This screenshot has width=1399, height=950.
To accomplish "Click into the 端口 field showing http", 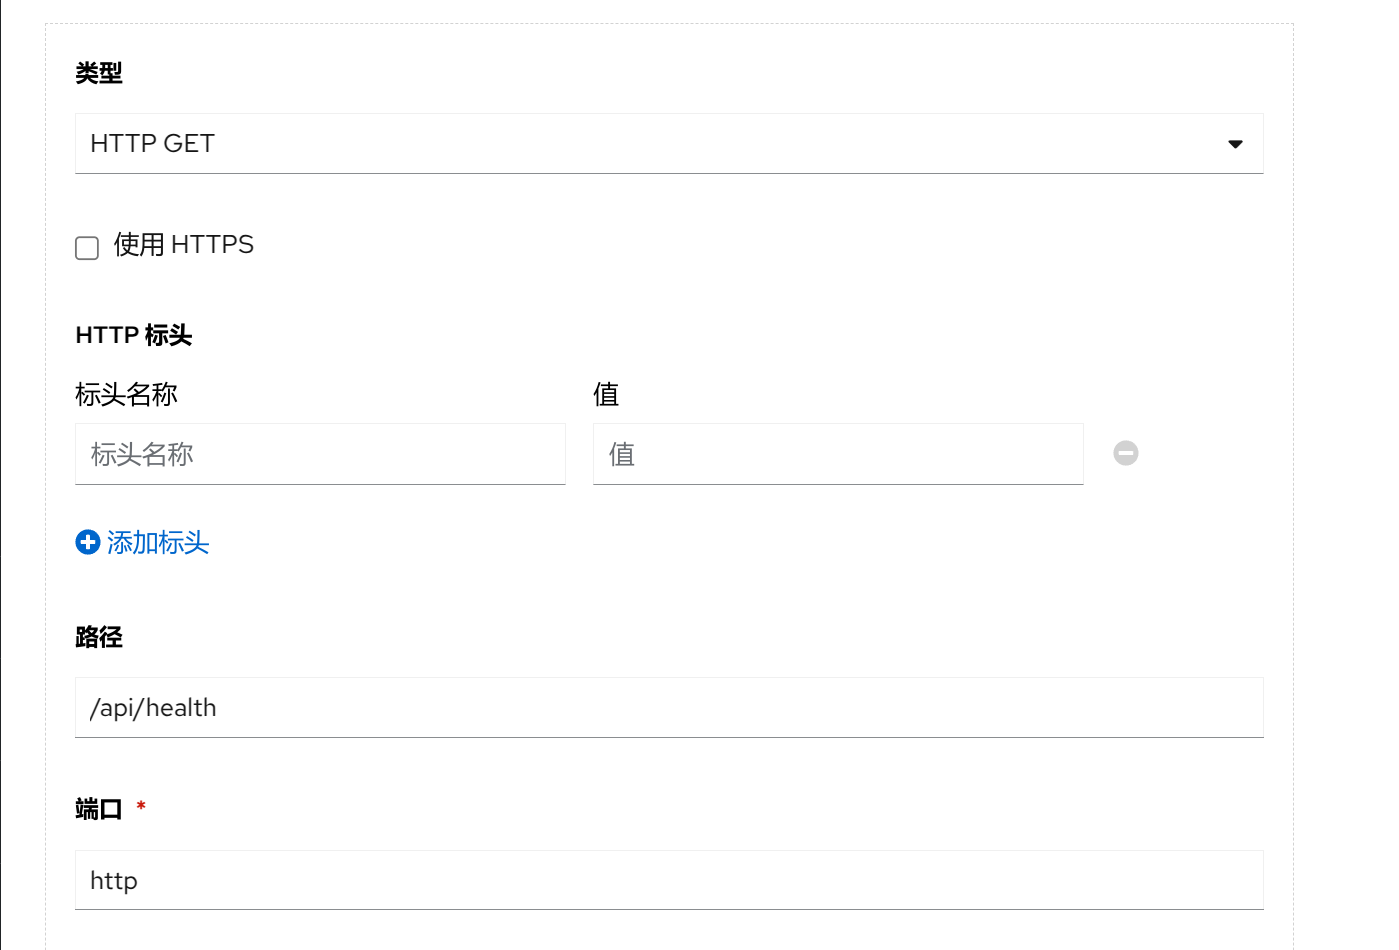I will 668,881.
